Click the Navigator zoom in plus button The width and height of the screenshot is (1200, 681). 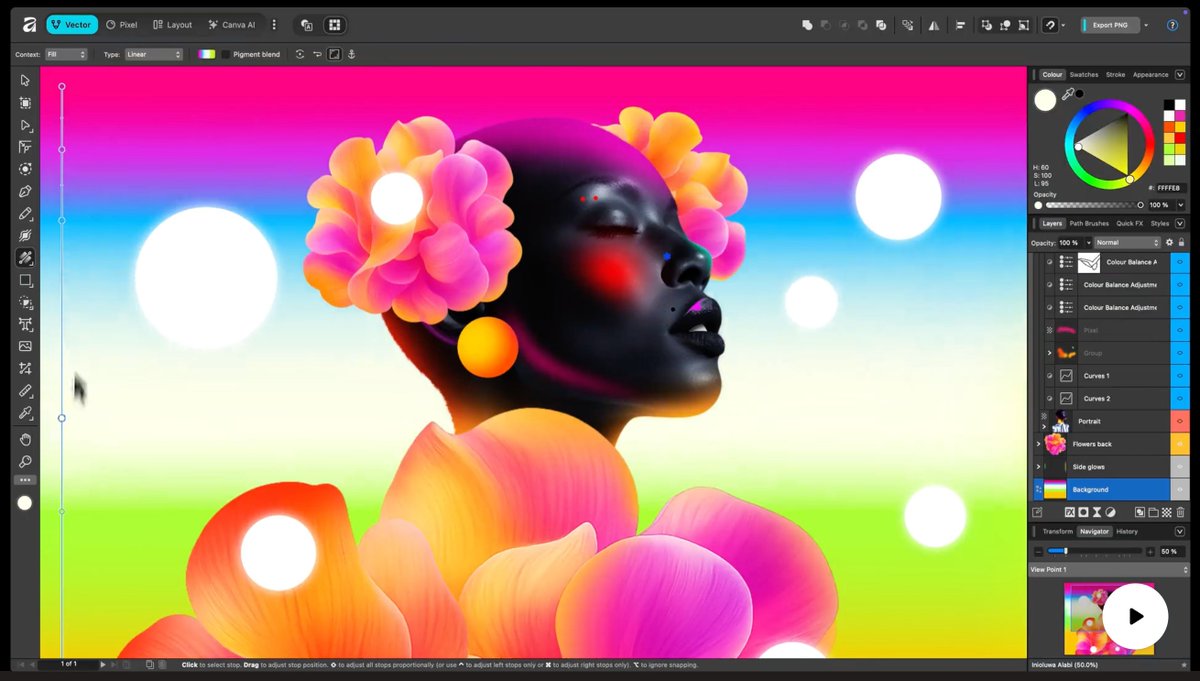1150,551
